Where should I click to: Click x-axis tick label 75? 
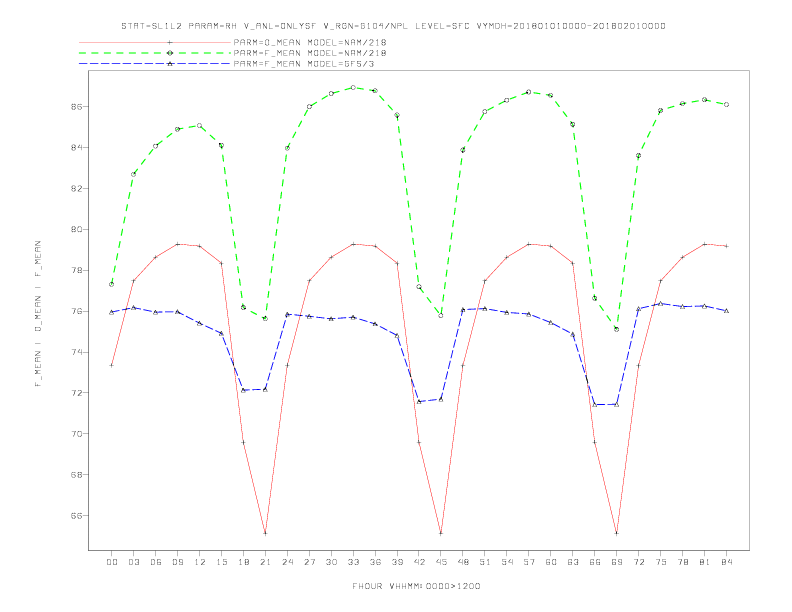(x=661, y=562)
